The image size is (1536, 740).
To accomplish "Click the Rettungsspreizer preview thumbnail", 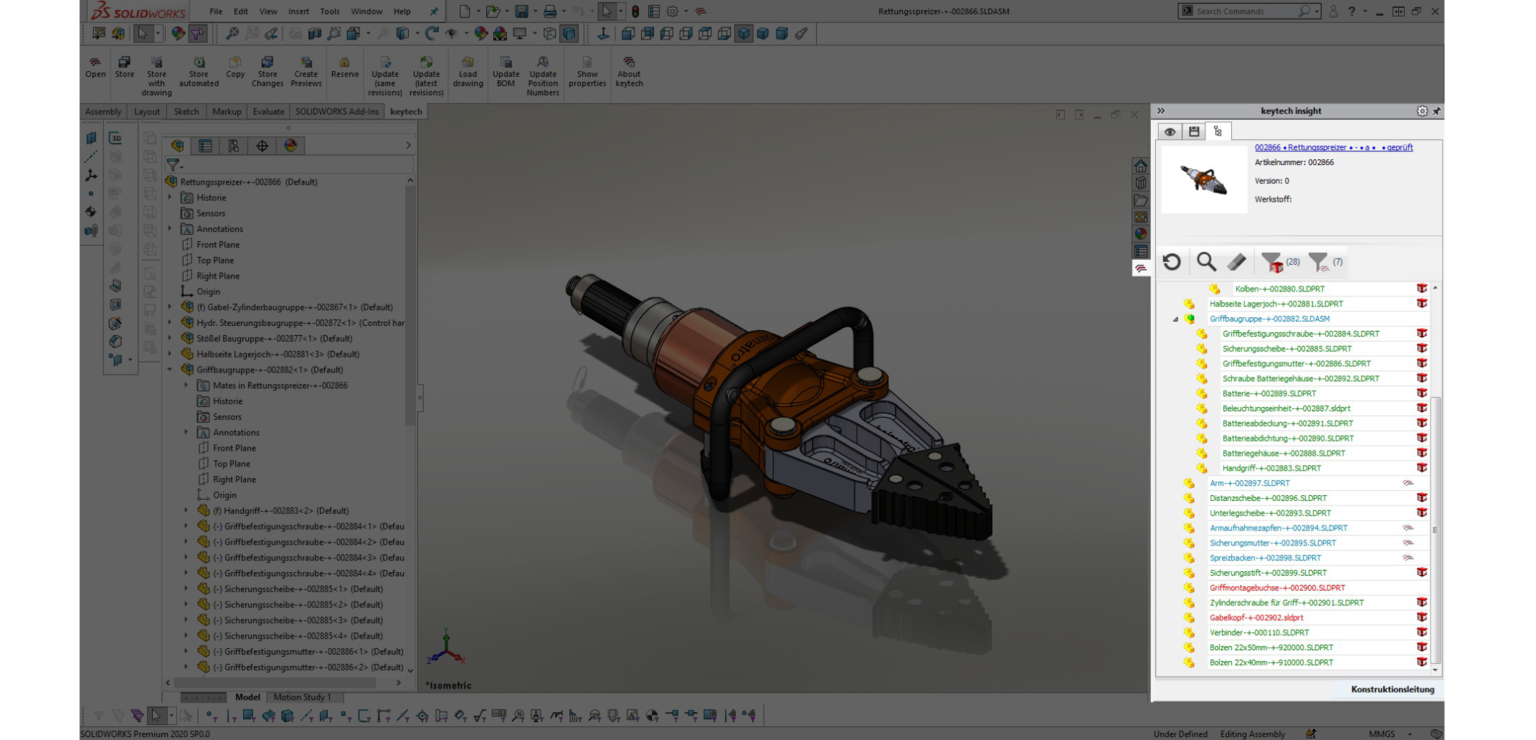I will pos(1204,180).
